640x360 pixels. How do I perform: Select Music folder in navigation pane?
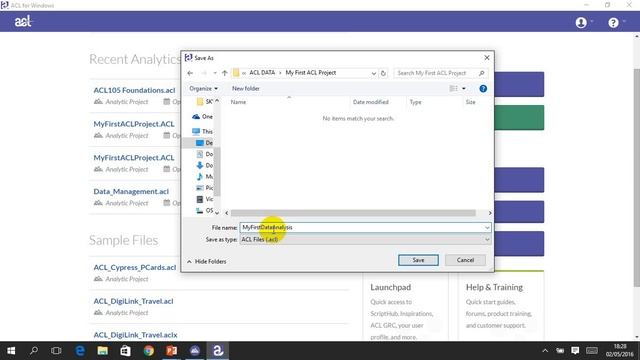(204, 176)
